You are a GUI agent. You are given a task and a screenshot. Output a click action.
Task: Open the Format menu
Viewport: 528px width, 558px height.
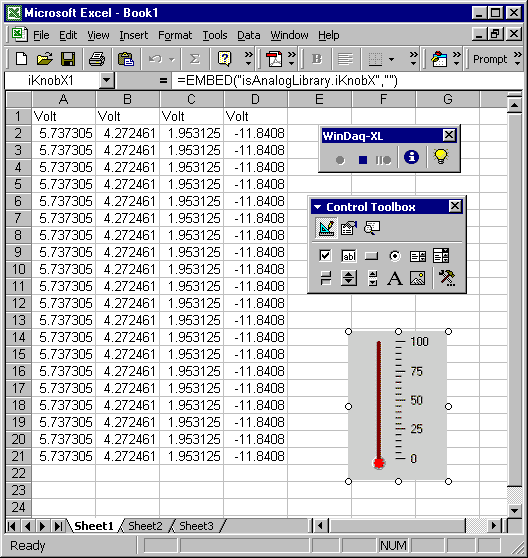(175, 35)
